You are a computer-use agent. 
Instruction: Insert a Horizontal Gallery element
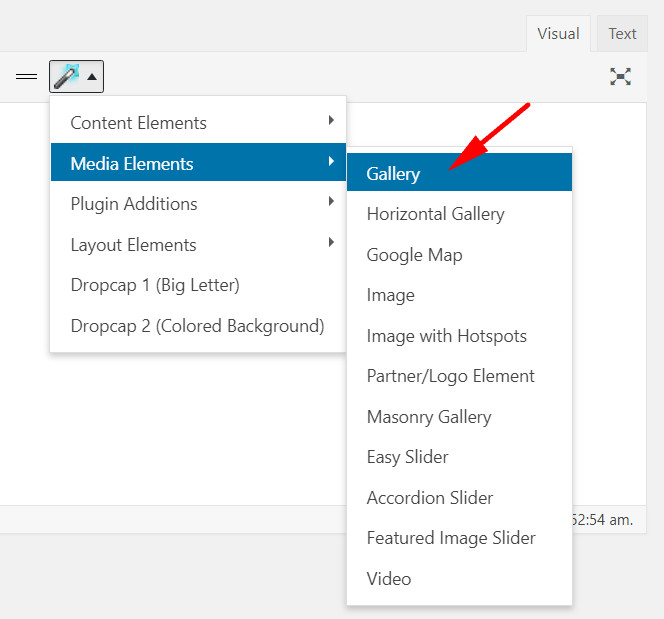click(x=459, y=214)
